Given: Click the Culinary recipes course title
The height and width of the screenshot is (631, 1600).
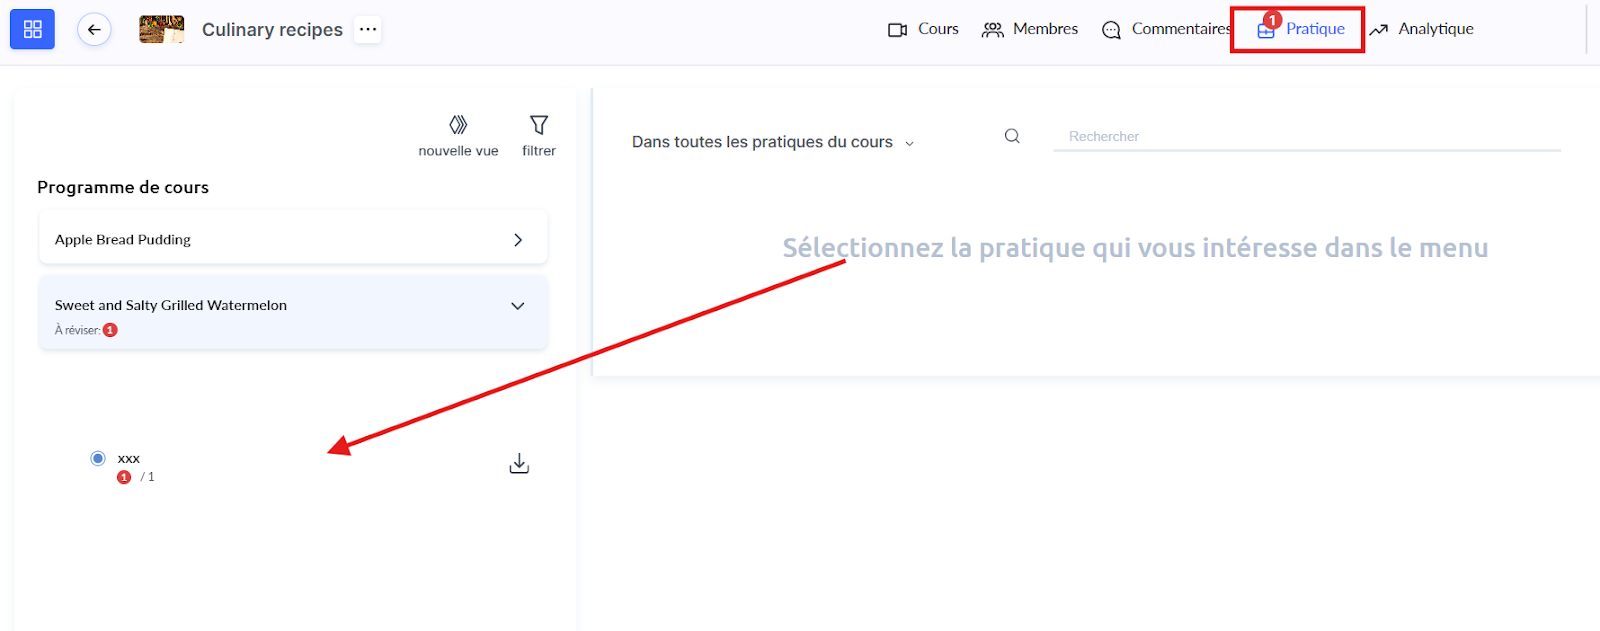Looking at the screenshot, I should pyautogui.click(x=272, y=30).
